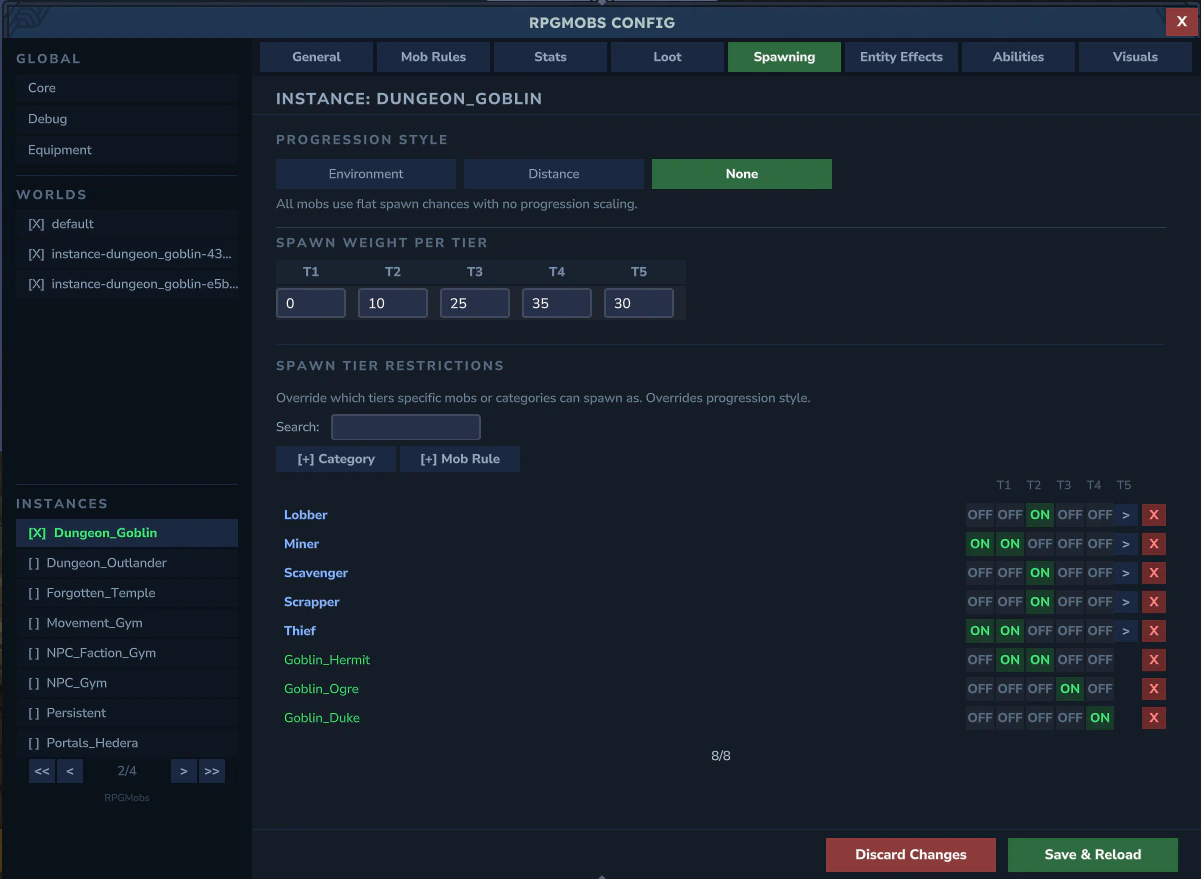
Task: Delete the Lobber restriction with its red X
Action: (1154, 514)
